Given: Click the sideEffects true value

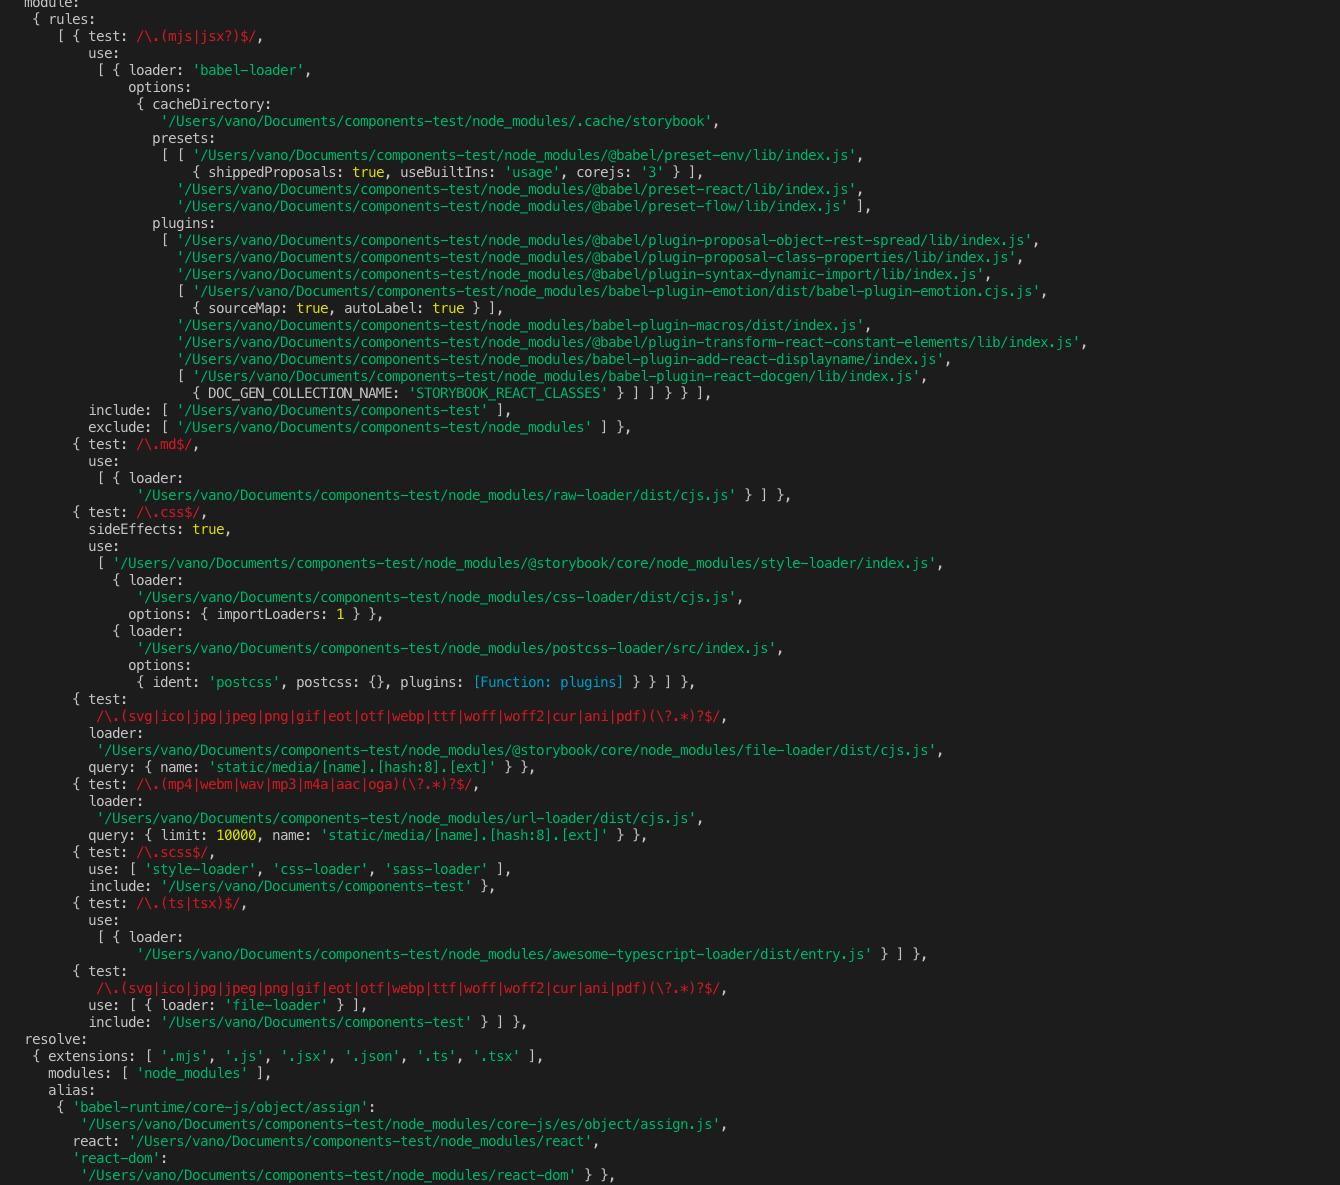Looking at the screenshot, I should coord(208,529).
